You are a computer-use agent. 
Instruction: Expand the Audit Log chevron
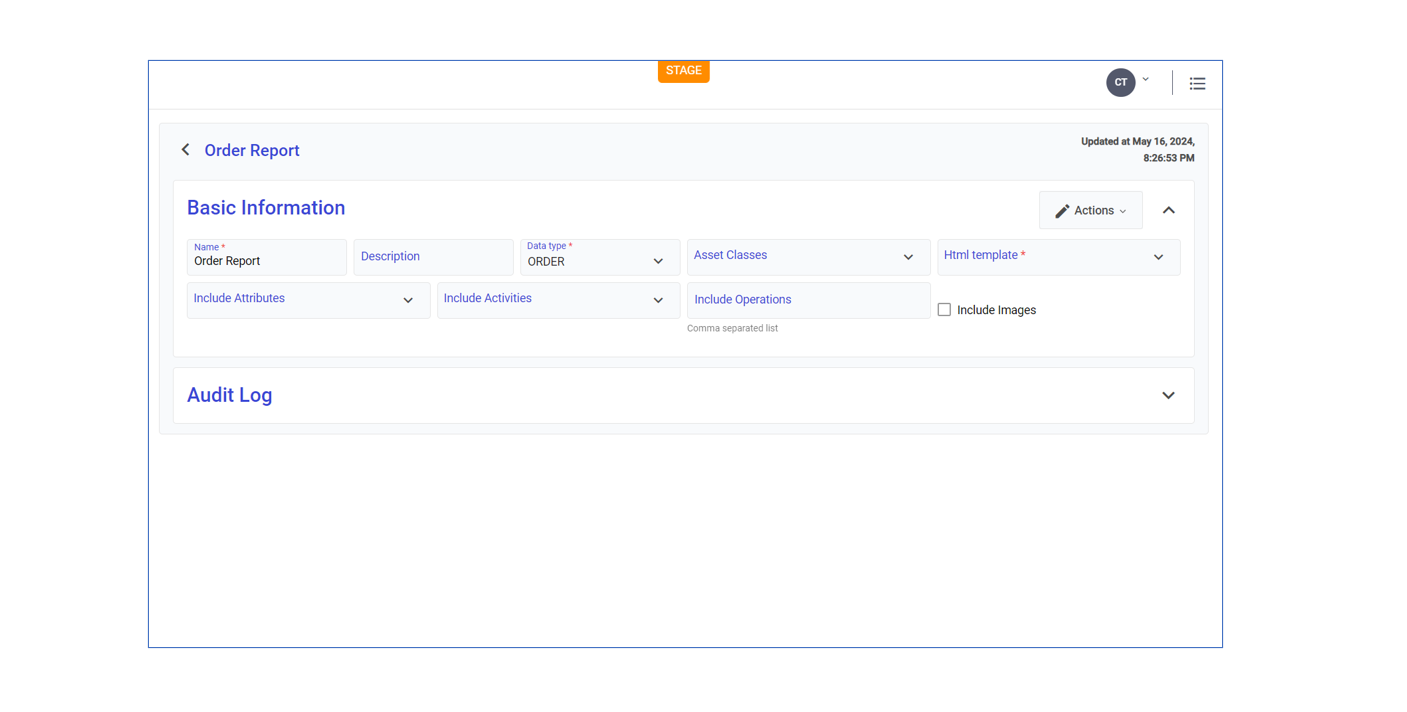pyautogui.click(x=1168, y=396)
